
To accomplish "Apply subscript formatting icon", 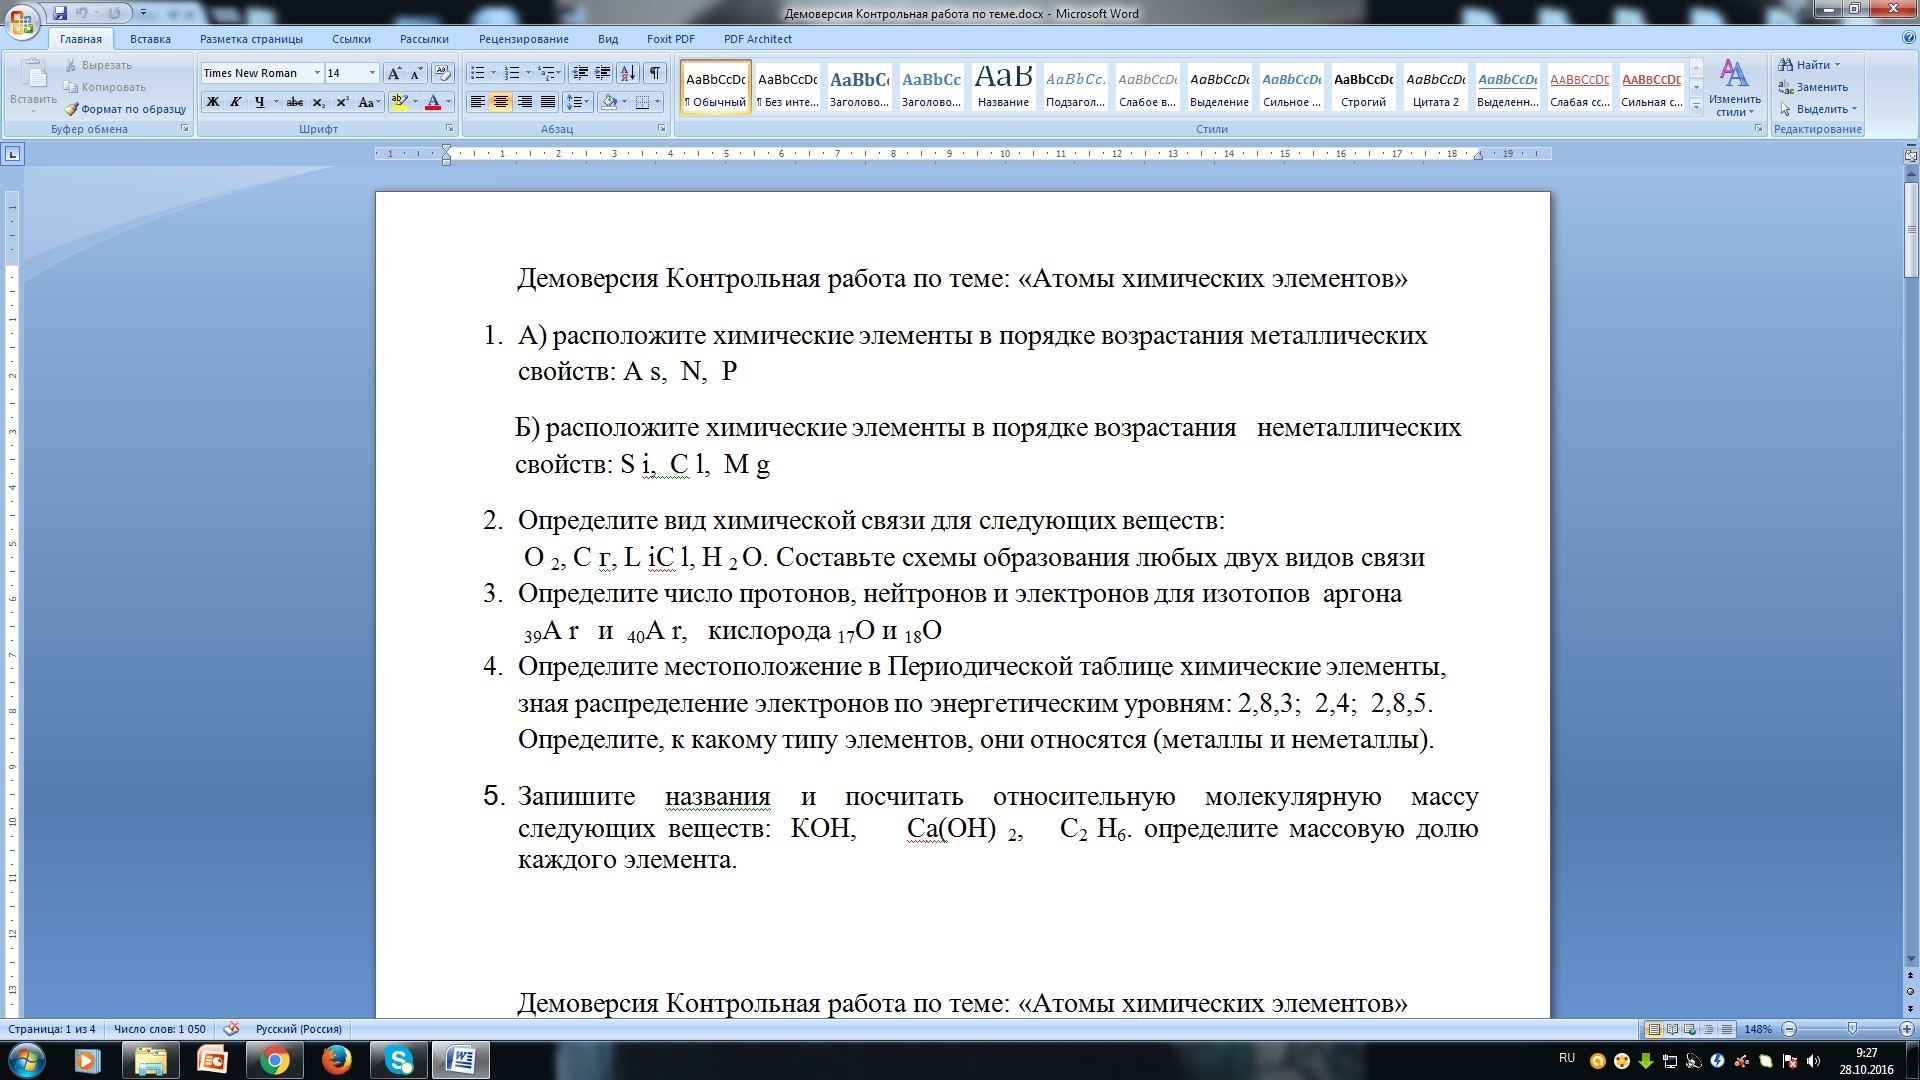I will pos(318,102).
